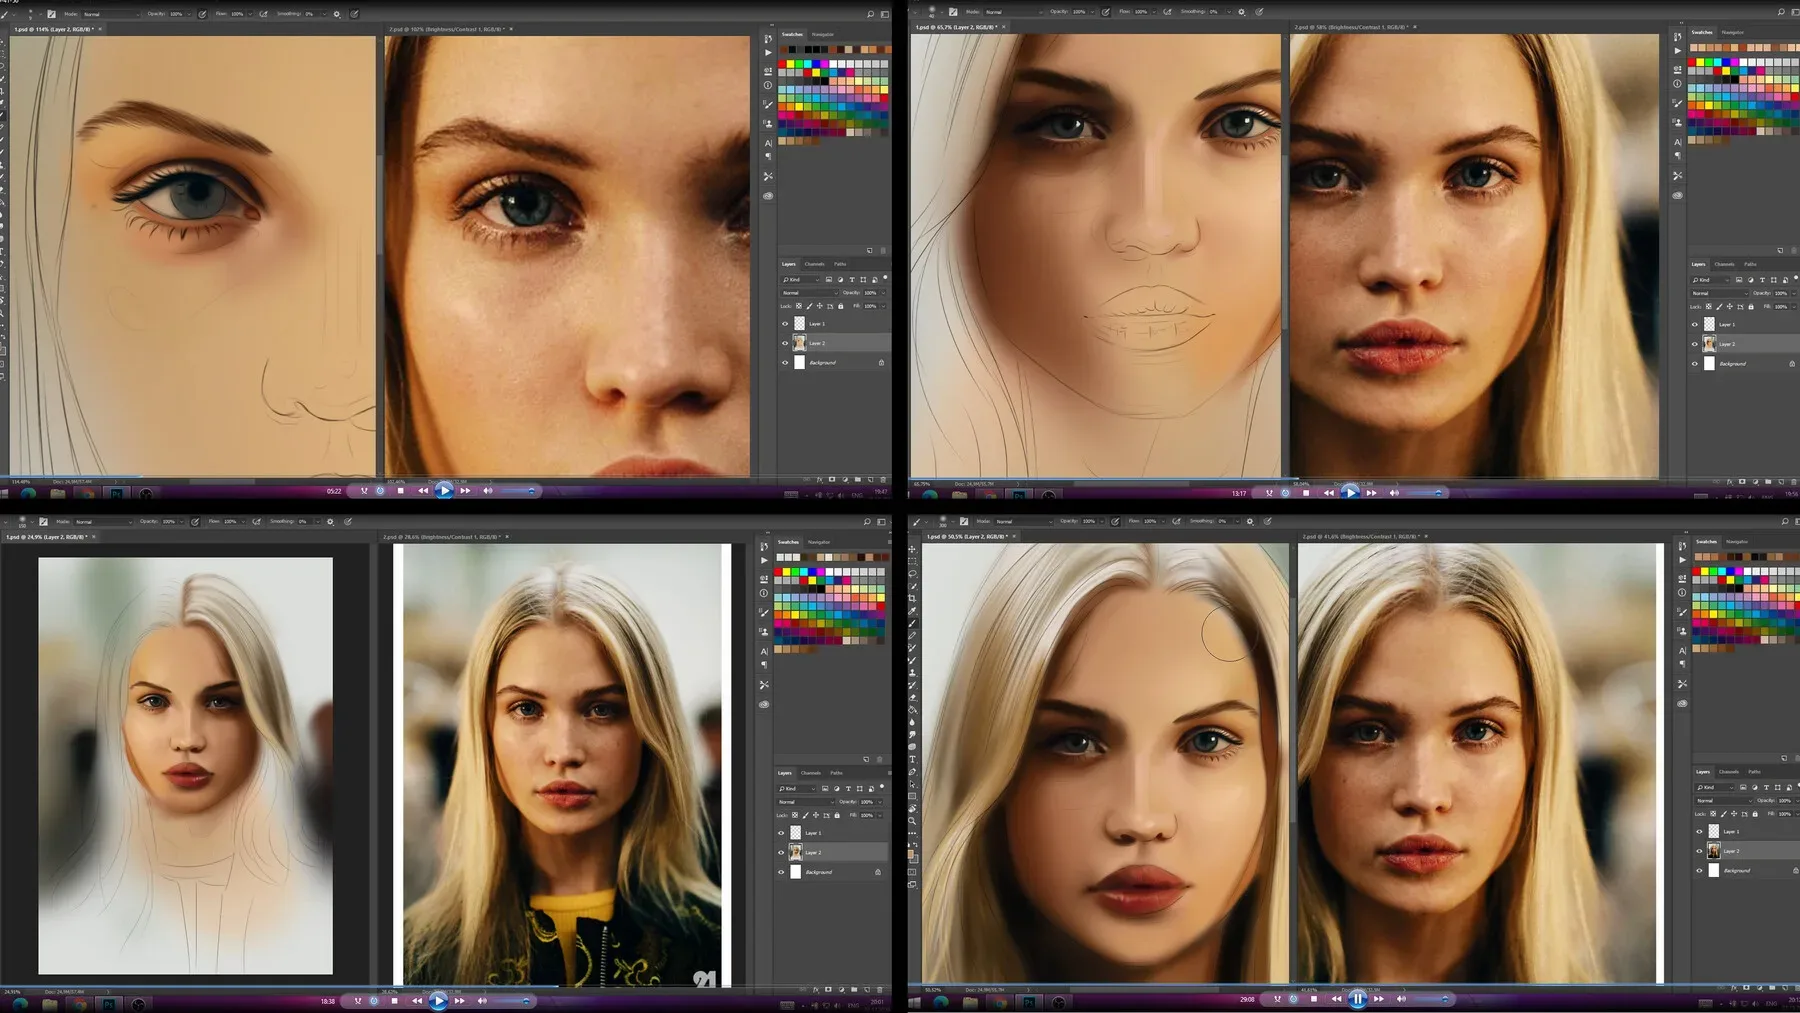
Task: Select the Brush tool in the toolbar
Action: click(914, 623)
